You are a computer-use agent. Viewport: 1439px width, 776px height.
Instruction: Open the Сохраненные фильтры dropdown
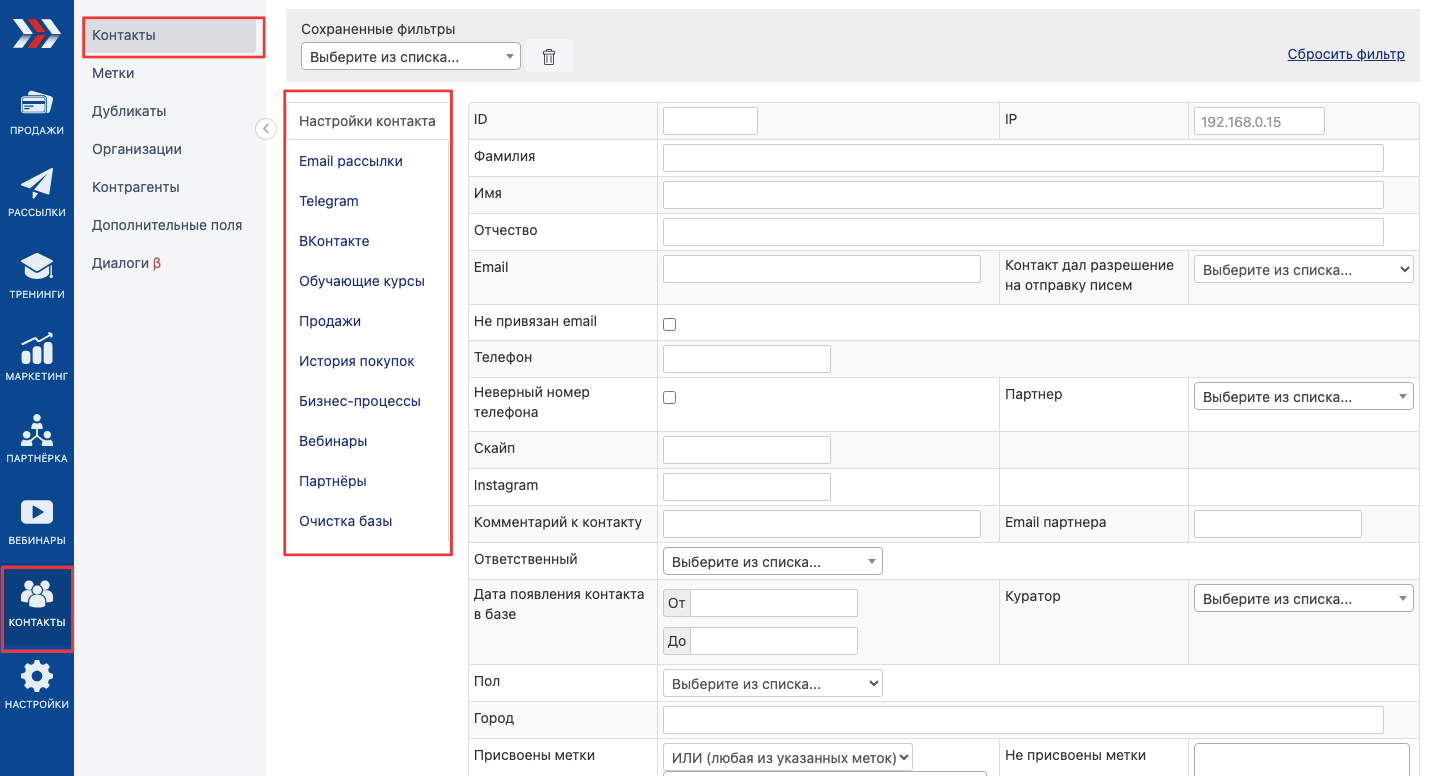(x=411, y=57)
